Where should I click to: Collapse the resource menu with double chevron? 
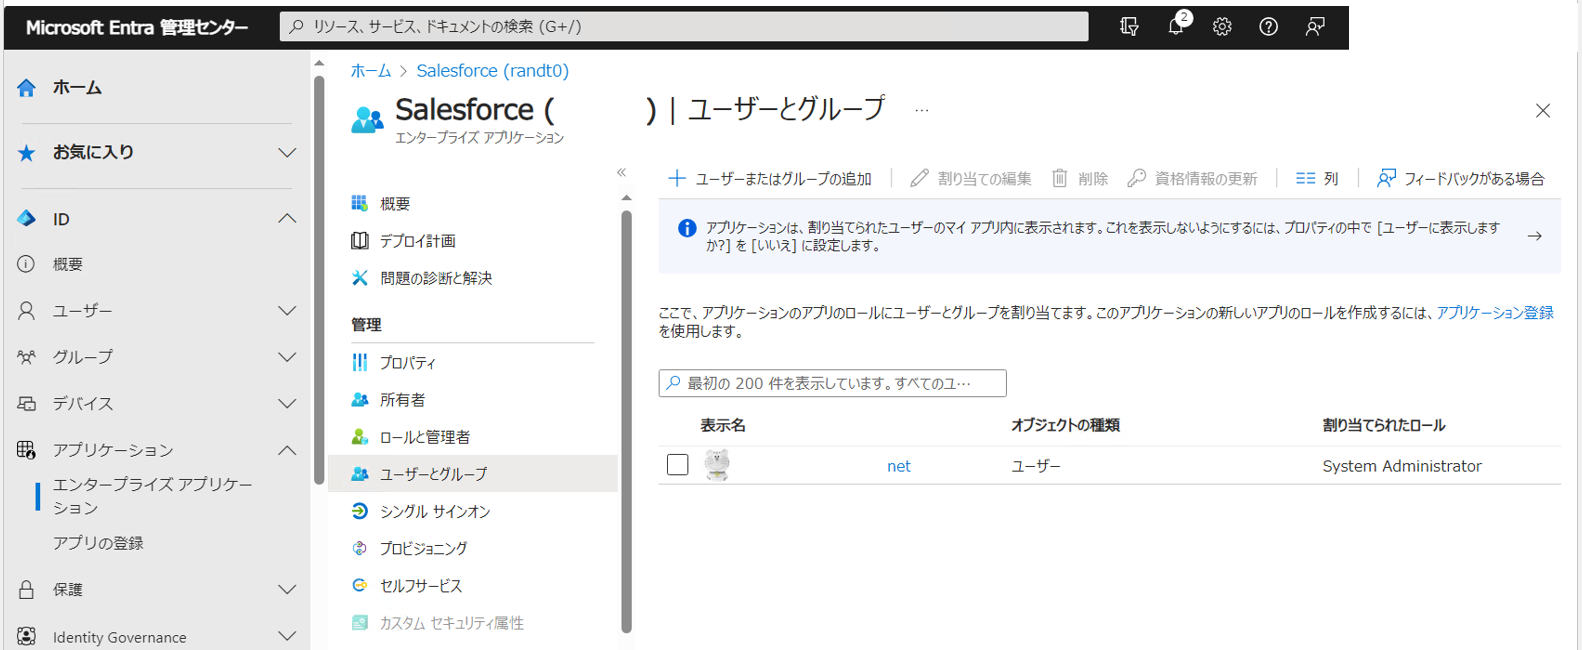621,172
